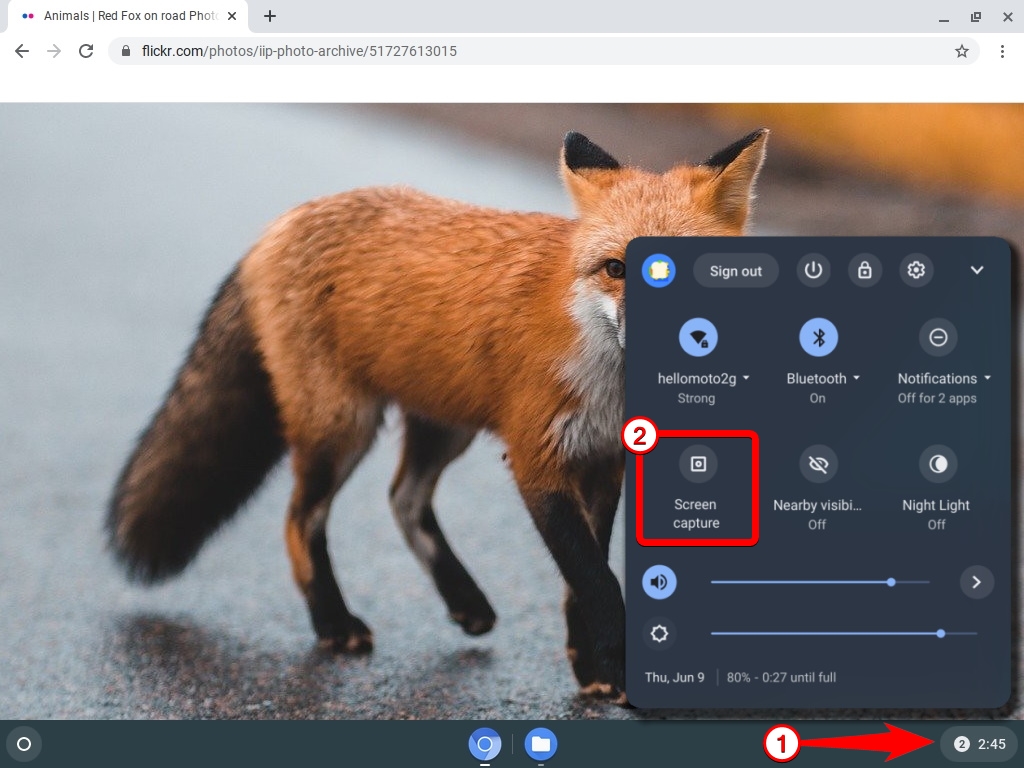Click the user avatar in quick settings

[658, 270]
